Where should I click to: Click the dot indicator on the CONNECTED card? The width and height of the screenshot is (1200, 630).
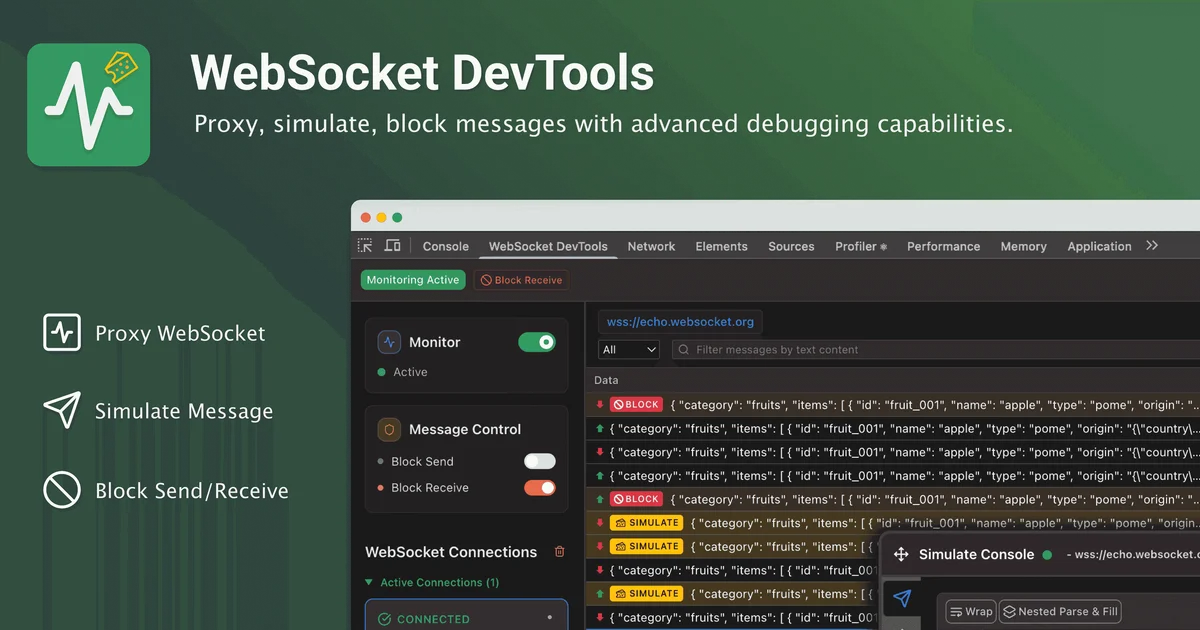click(x=550, y=617)
